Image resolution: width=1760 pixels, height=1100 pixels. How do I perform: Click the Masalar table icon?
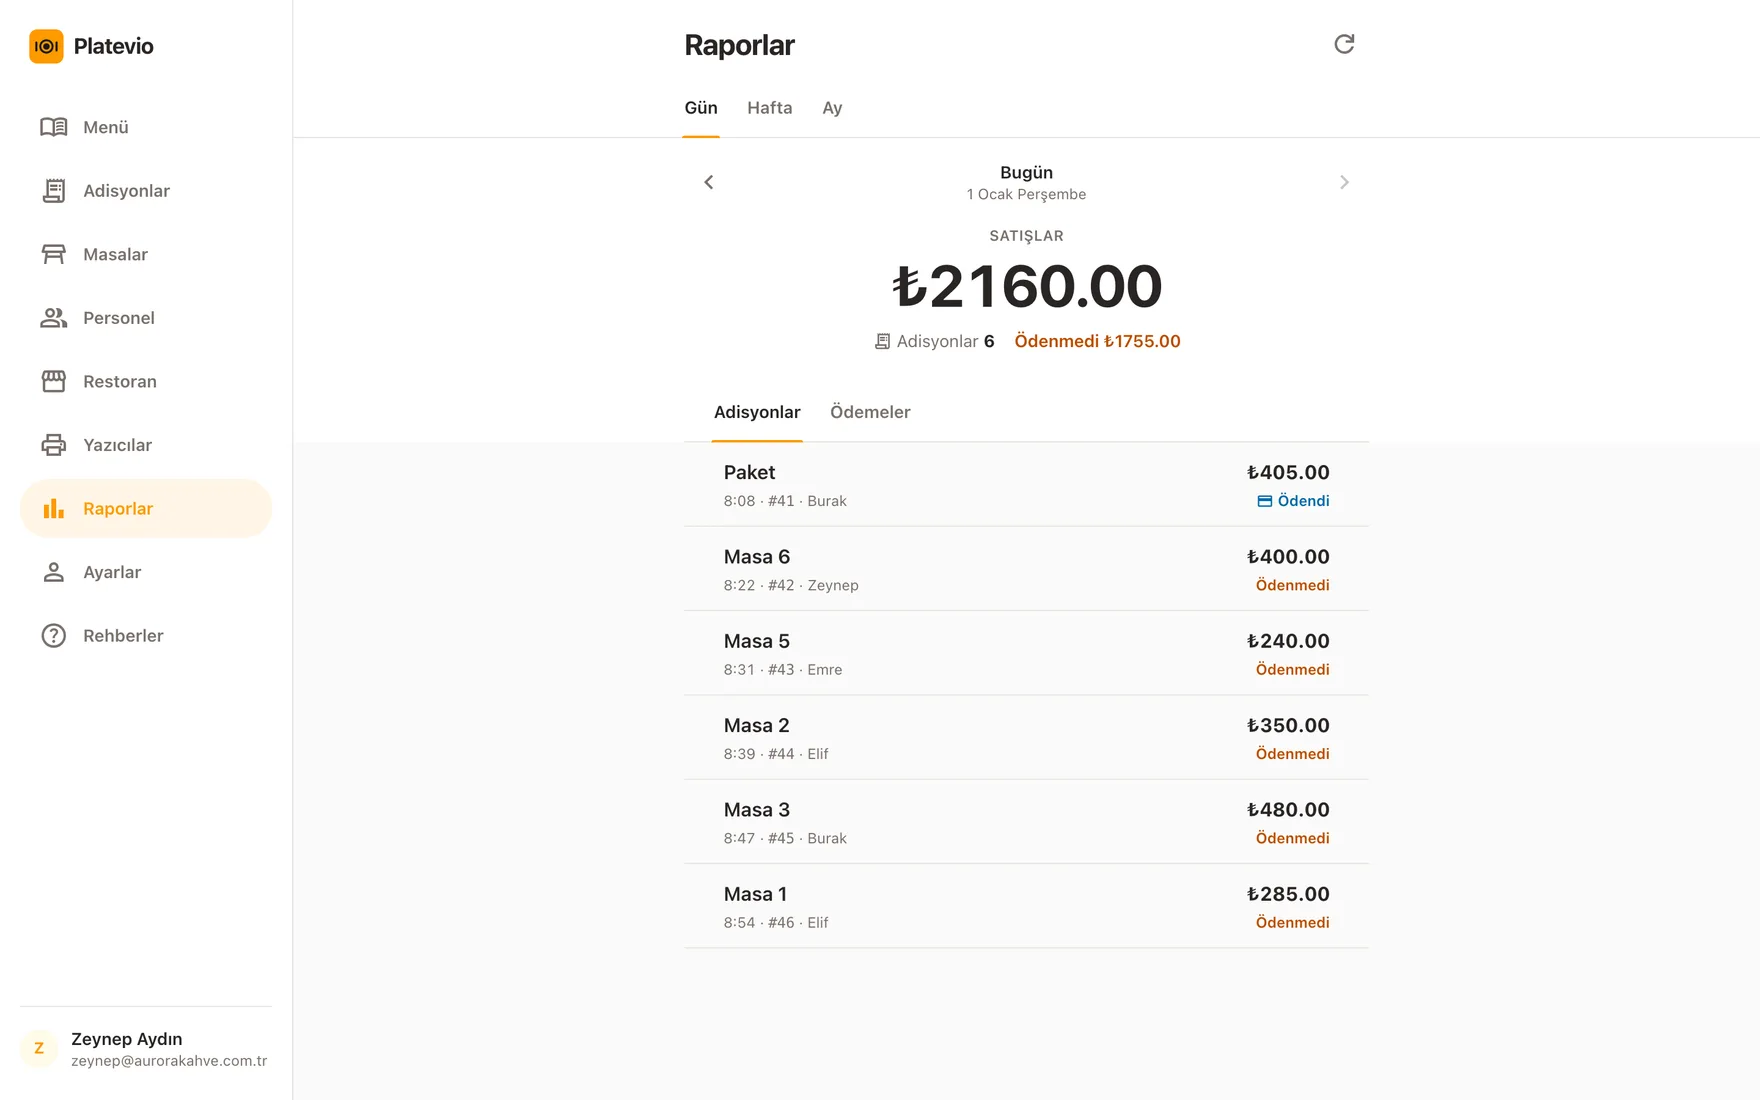[x=54, y=254]
